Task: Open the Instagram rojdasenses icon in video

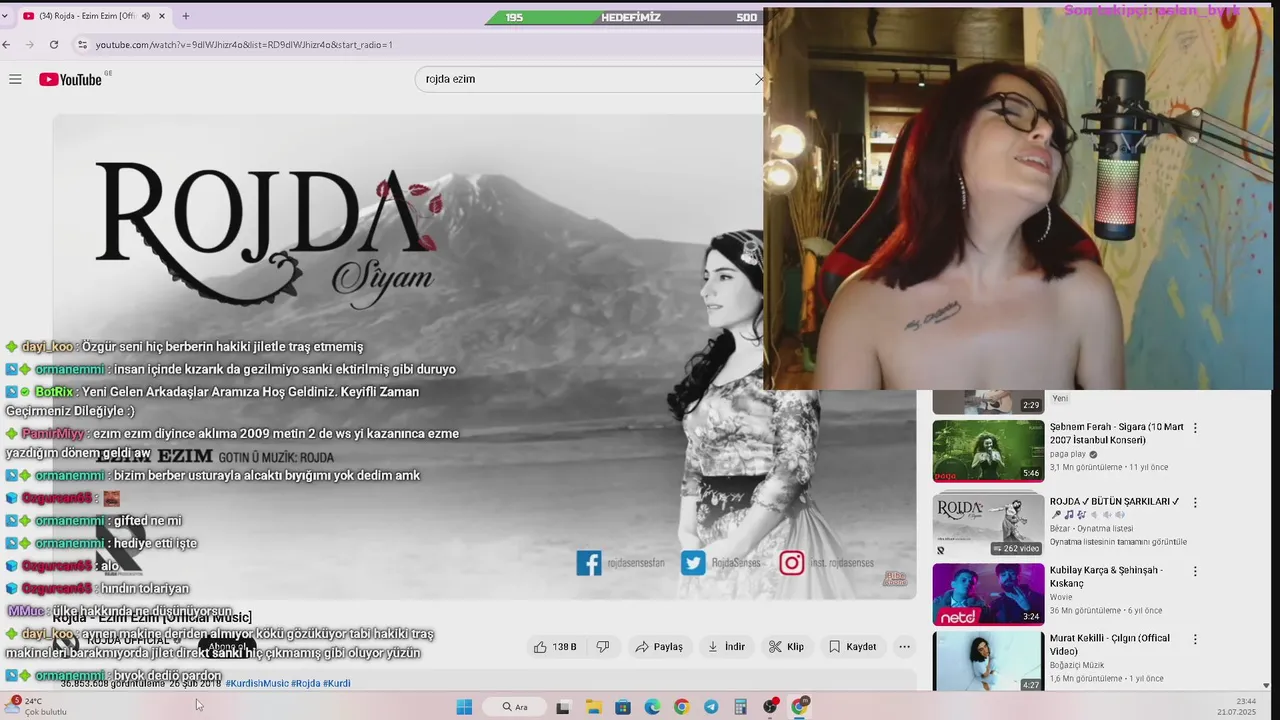Action: pos(791,563)
